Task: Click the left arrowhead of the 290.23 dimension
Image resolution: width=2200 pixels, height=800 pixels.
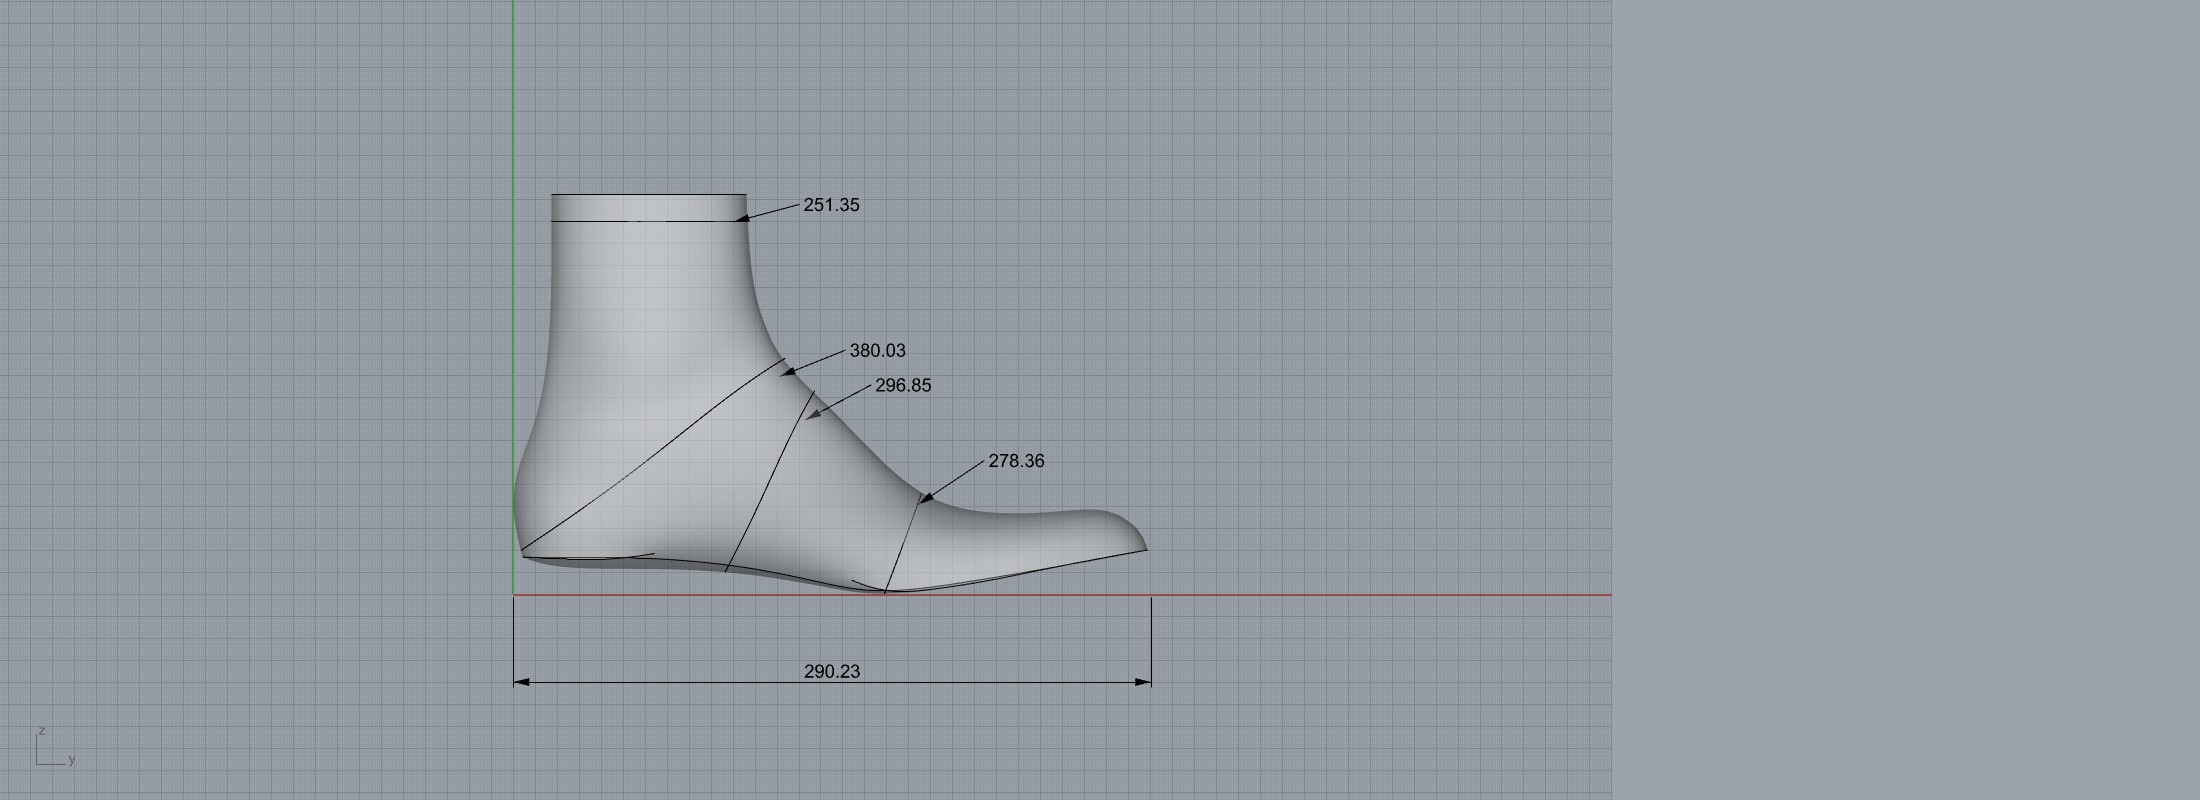Action: tap(520, 683)
